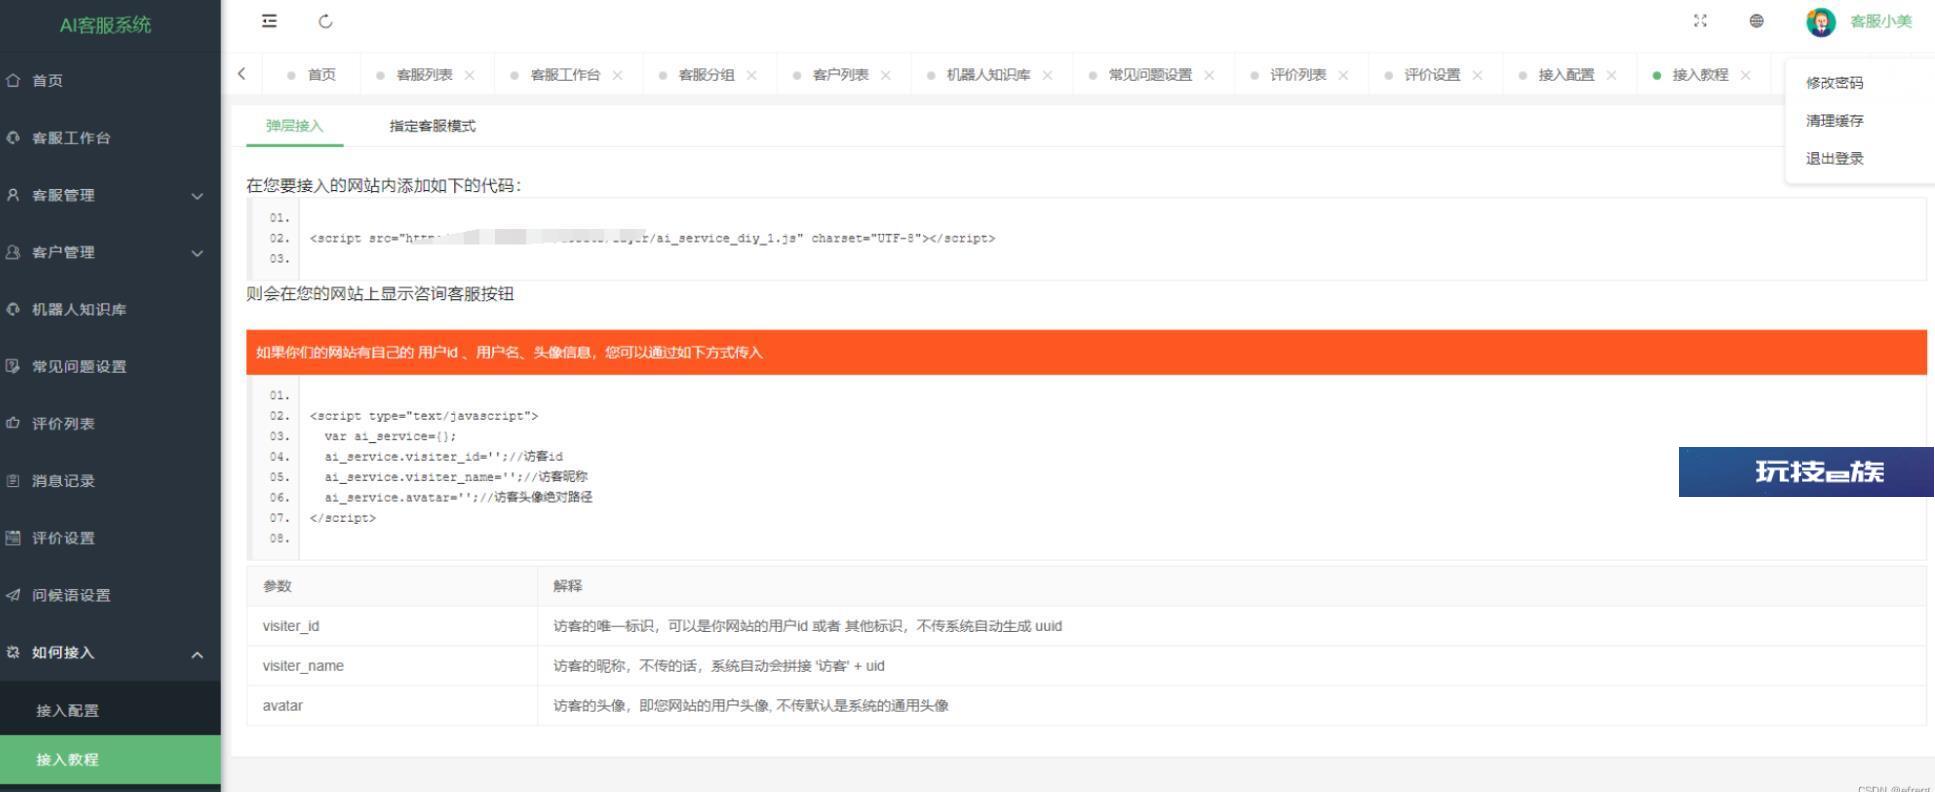This screenshot has height=792, width=1935.
Task: Choose 清理缓存 from user menu
Action: 1834,121
